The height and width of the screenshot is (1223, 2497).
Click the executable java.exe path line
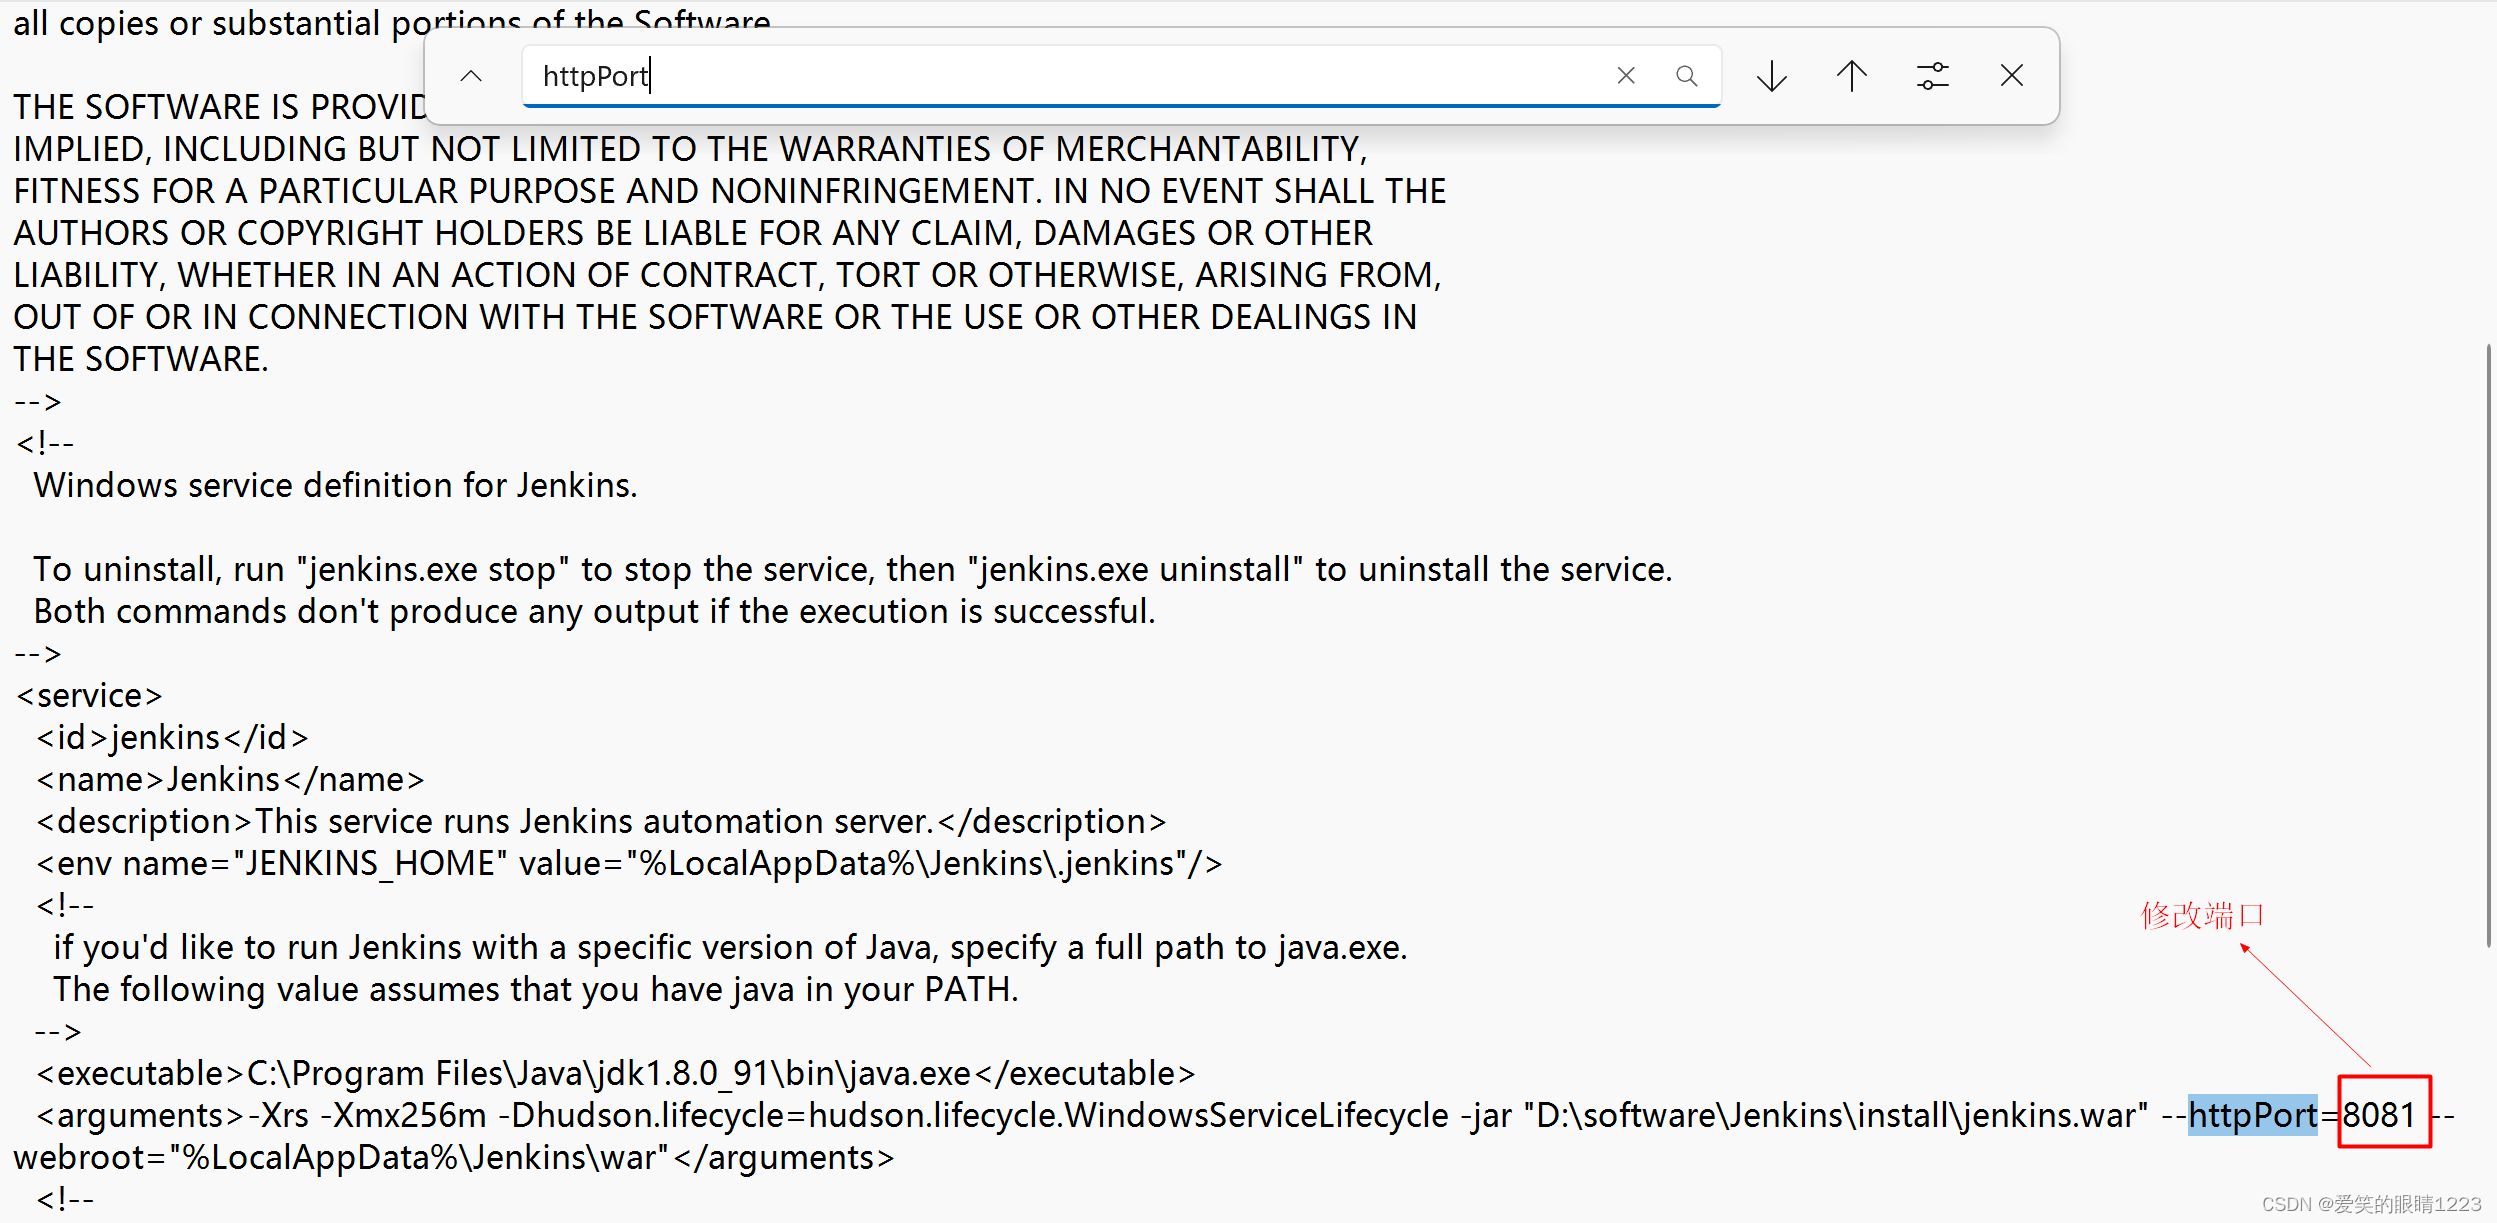[615, 1073]
